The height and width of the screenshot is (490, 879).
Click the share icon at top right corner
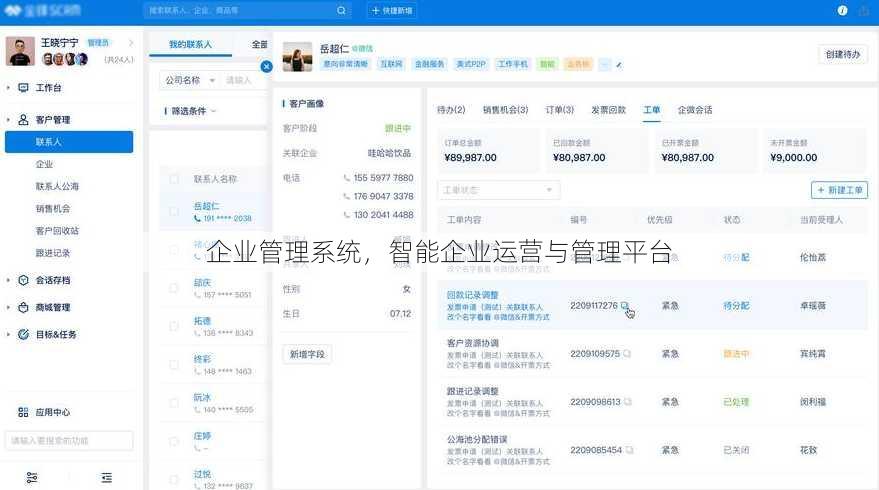[x=864, y=11]
